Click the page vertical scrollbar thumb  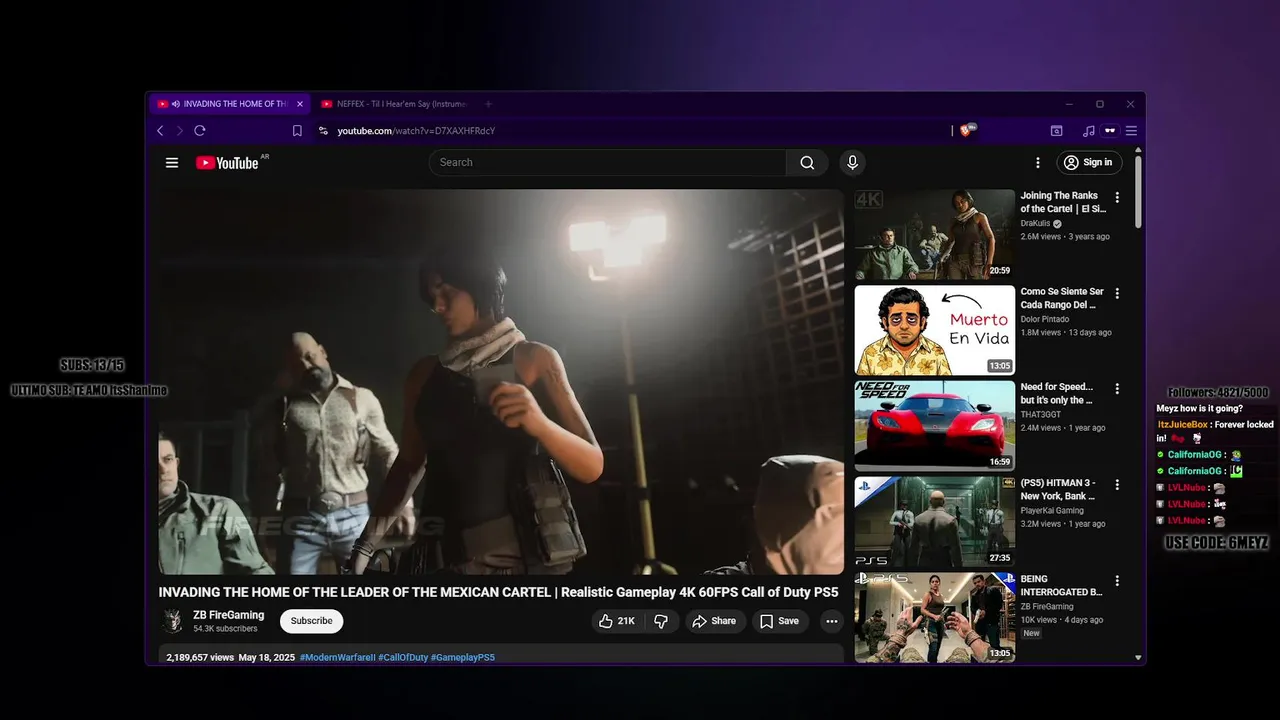(x=1138, y=191)
